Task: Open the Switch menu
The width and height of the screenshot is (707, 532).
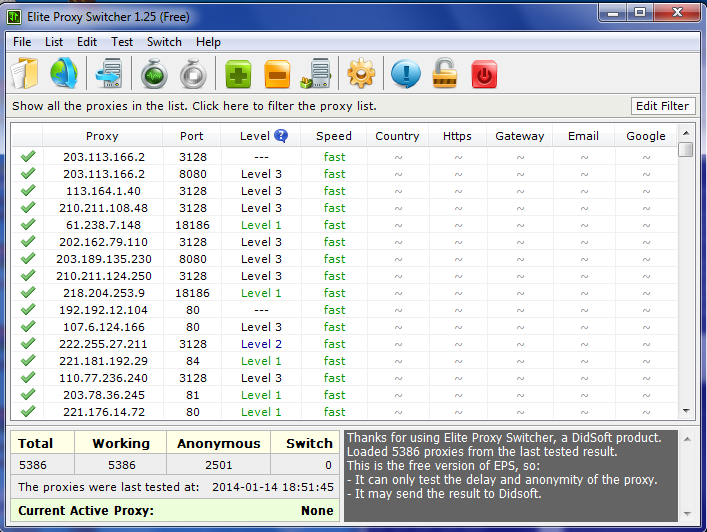Action: [x=164, y=42]
